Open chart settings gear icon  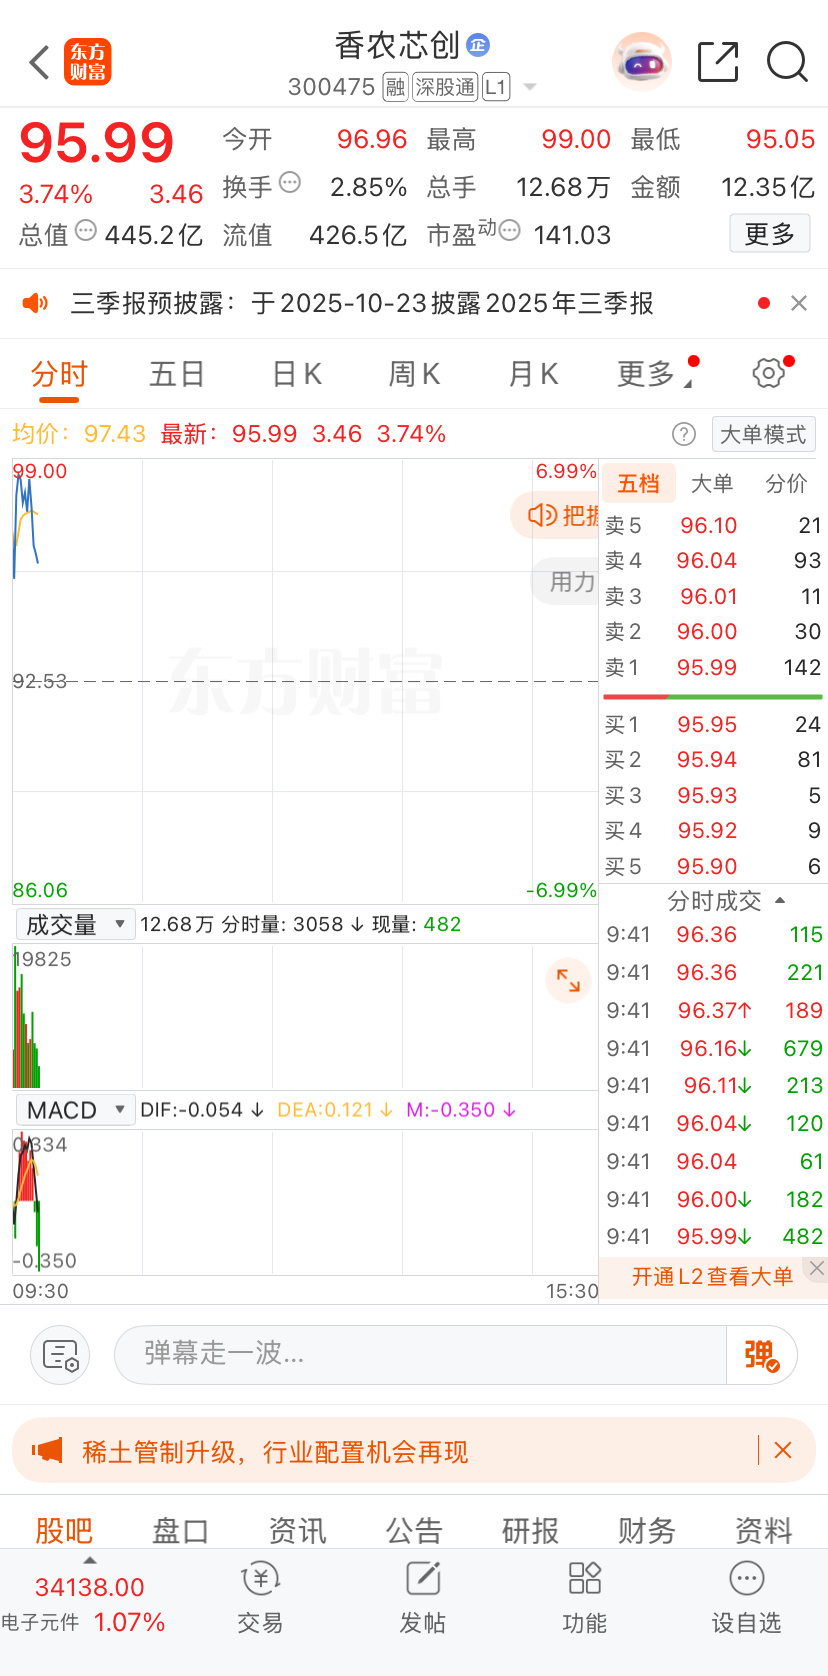tap(769, 373)
